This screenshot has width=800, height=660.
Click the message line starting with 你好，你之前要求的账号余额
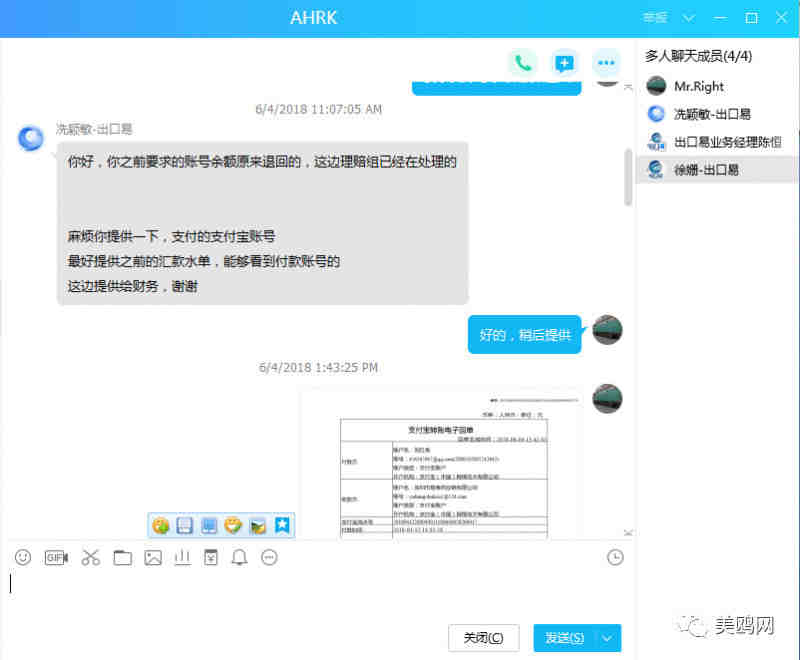click(262, 162)
